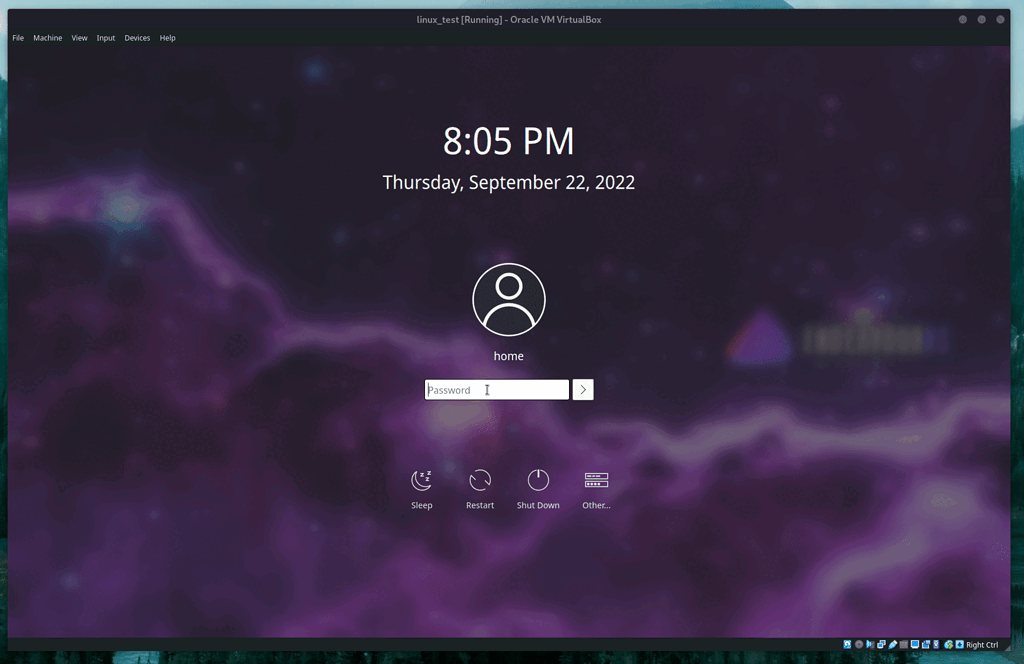The height and width of the screenshot is (664, 1024).
Task: Click the audio status icon in status bar
Action: (x=869, y=644)
